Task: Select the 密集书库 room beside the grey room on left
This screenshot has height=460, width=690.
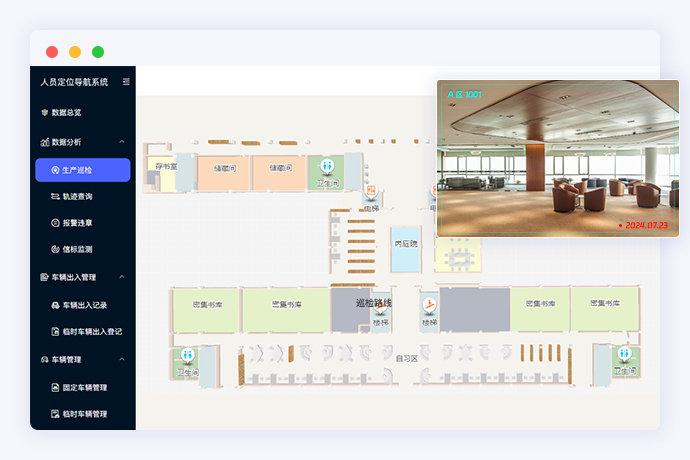Action: (x=286, y=310)
